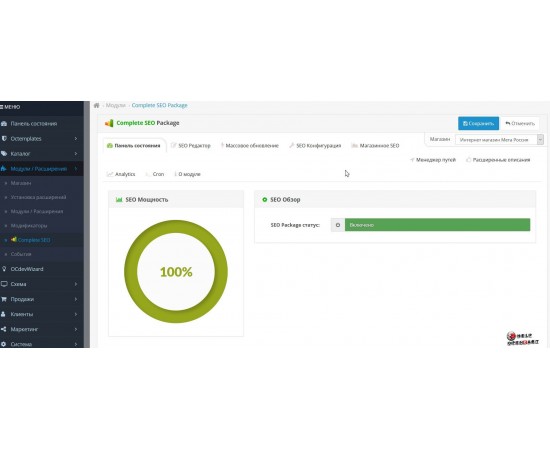Click the Octemplates shield icon
This screenshot has height=450, width=550.
pos(4,139)
